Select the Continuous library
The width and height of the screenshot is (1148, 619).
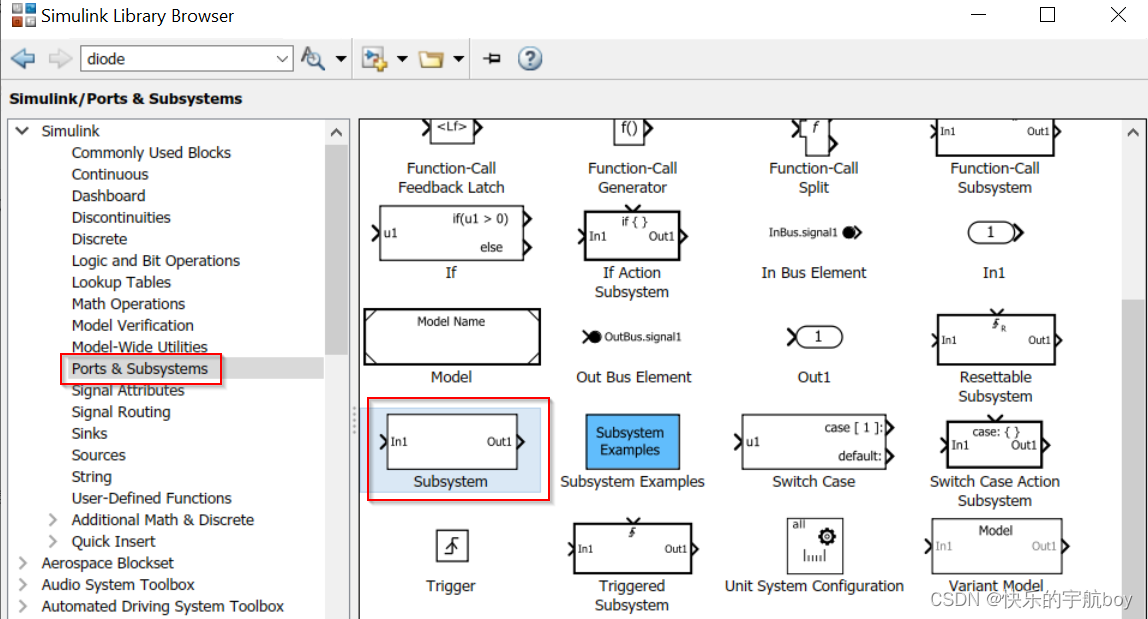[110, 174]
